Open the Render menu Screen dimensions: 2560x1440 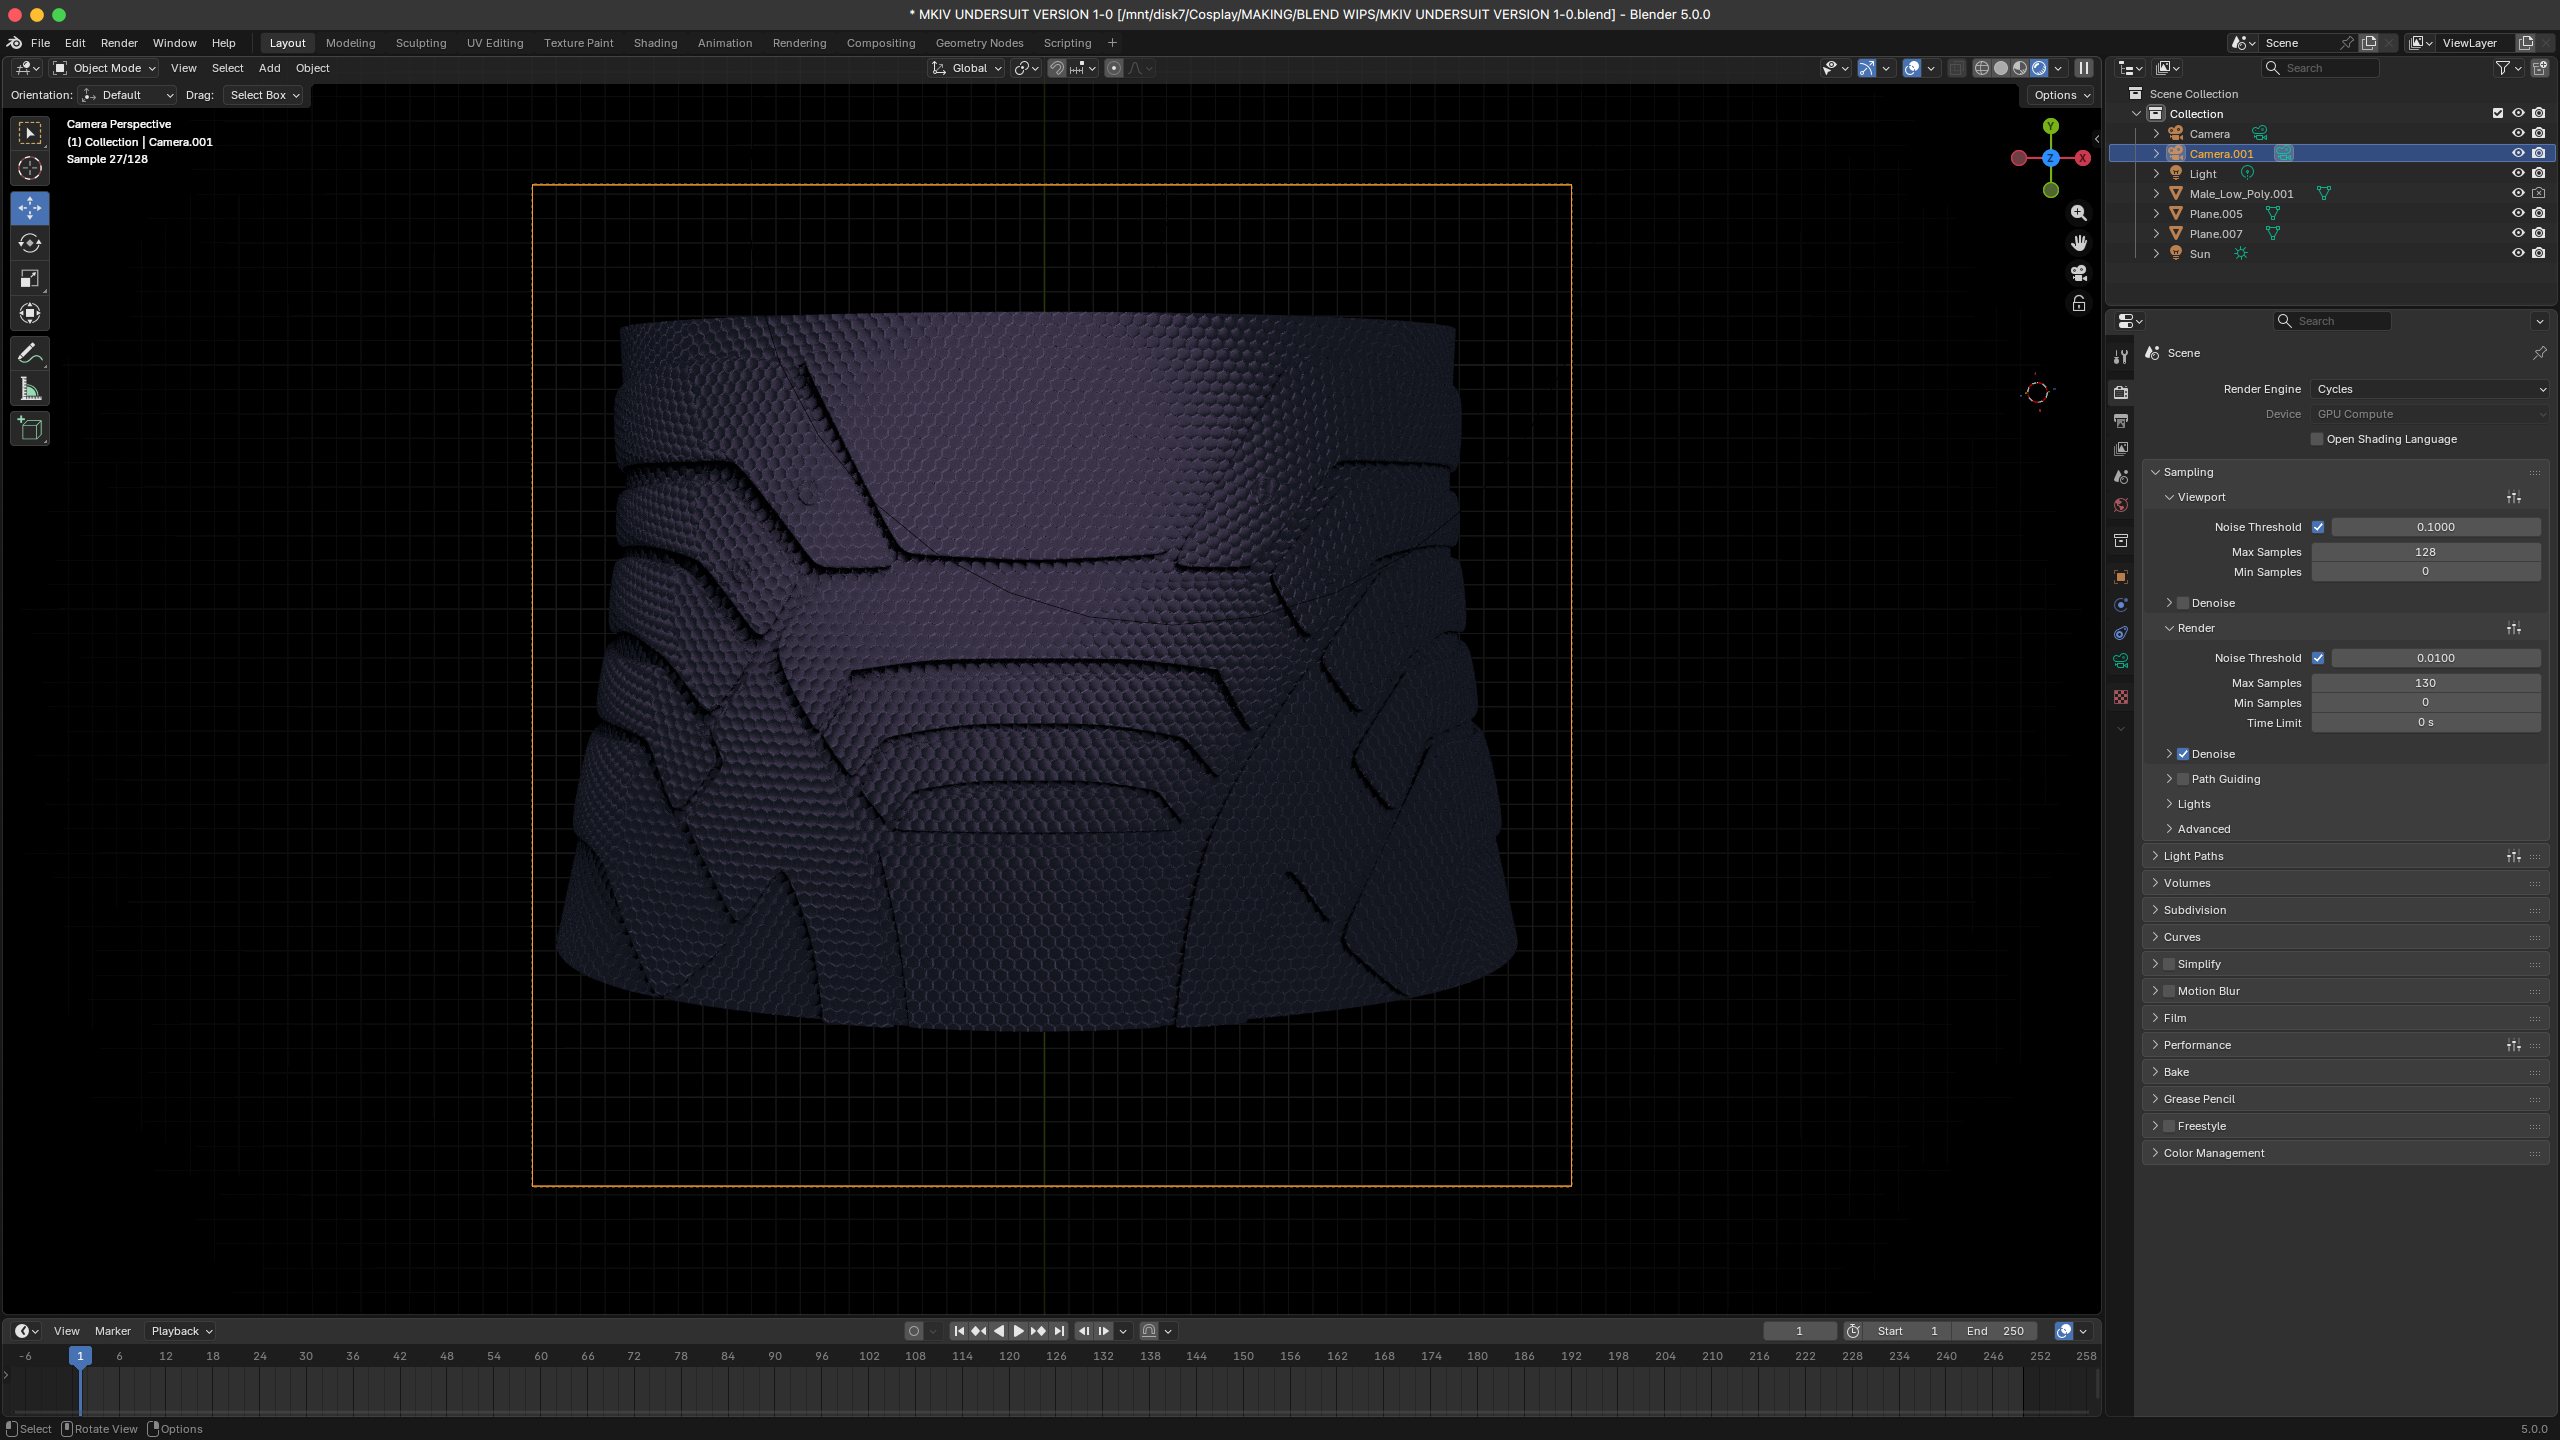click(x=119, y=43)
